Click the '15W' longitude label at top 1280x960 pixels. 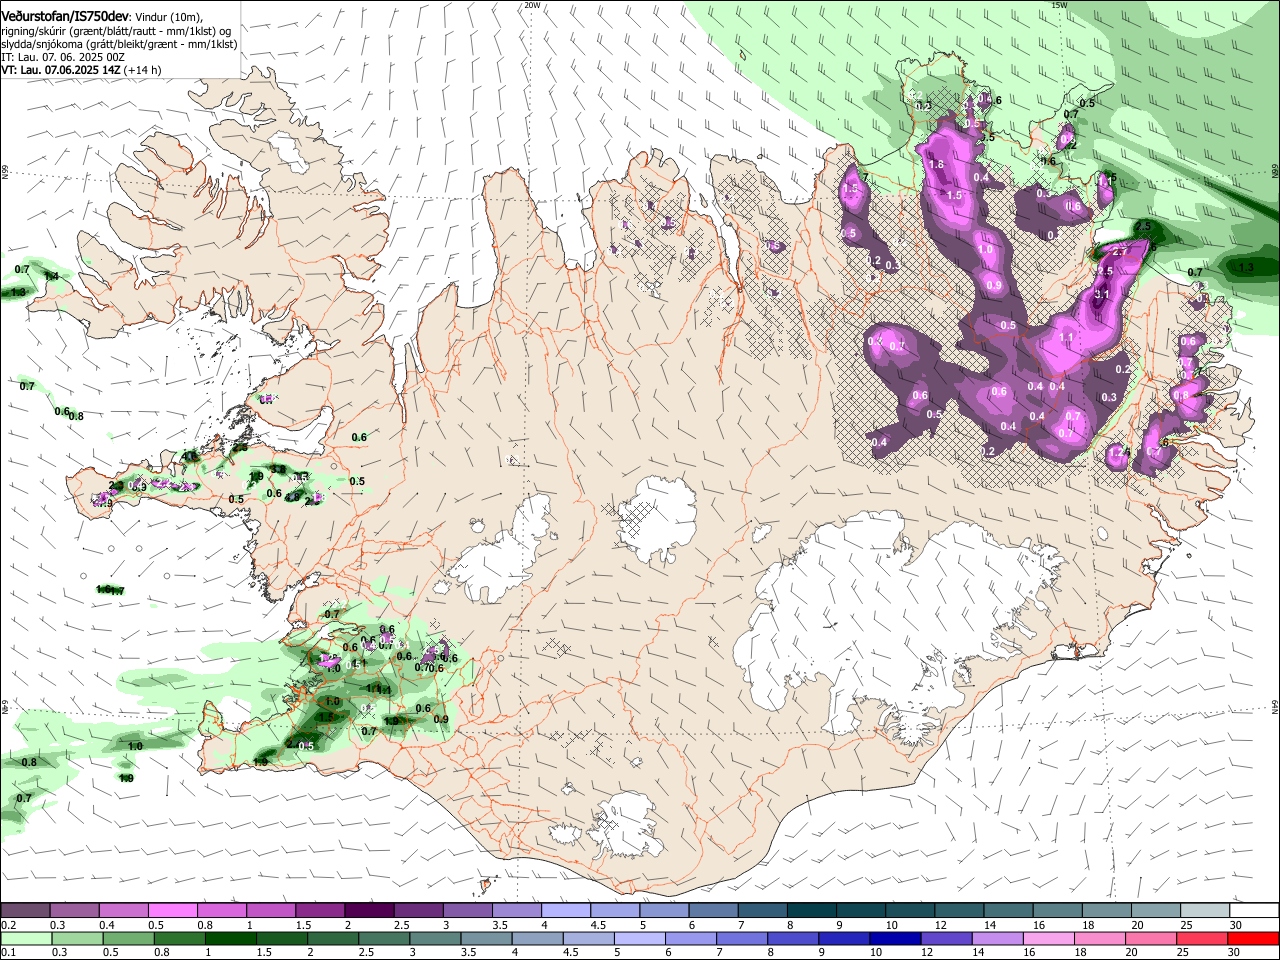click(1059, 5)
